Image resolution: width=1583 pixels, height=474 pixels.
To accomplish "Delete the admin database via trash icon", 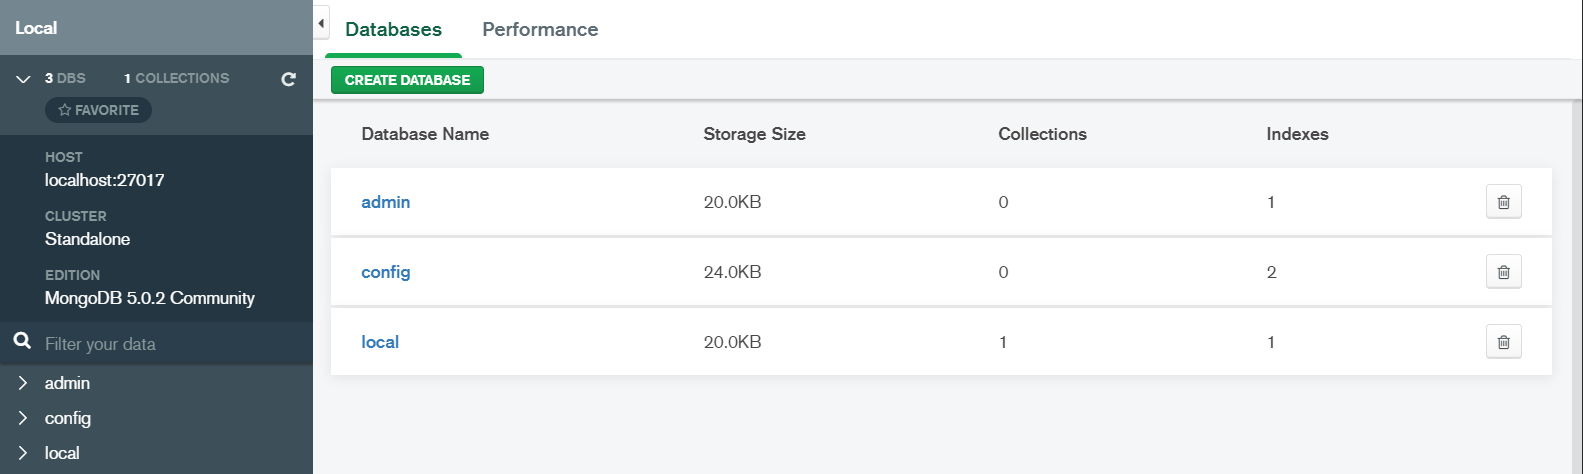I will point(1503,202).
